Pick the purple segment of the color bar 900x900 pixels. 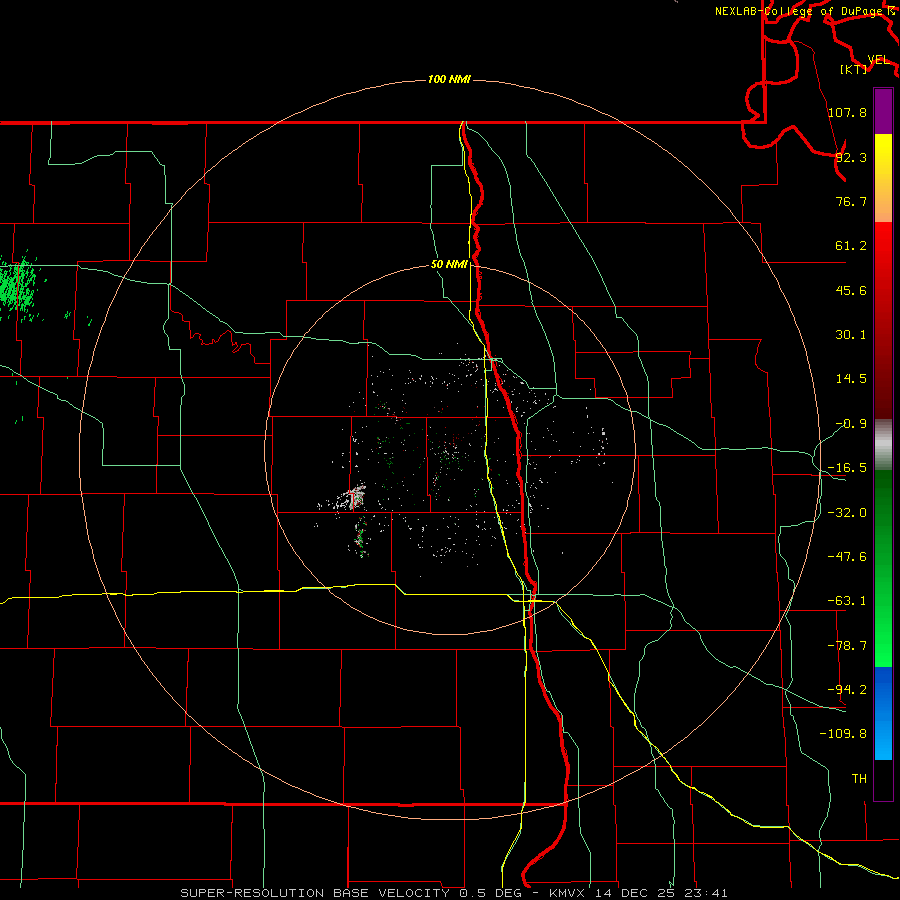[x=883, y=111]
